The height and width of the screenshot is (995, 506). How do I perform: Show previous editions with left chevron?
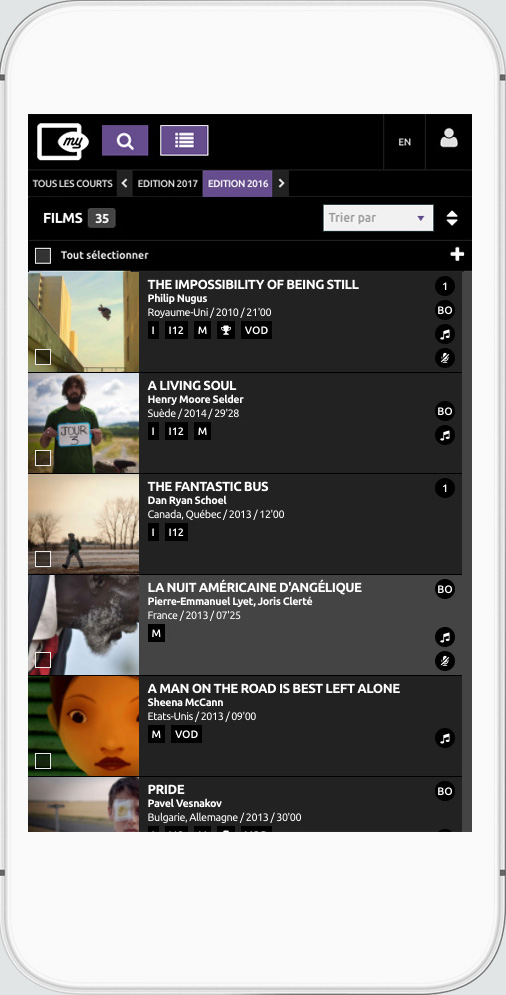[x=124, y=183]
